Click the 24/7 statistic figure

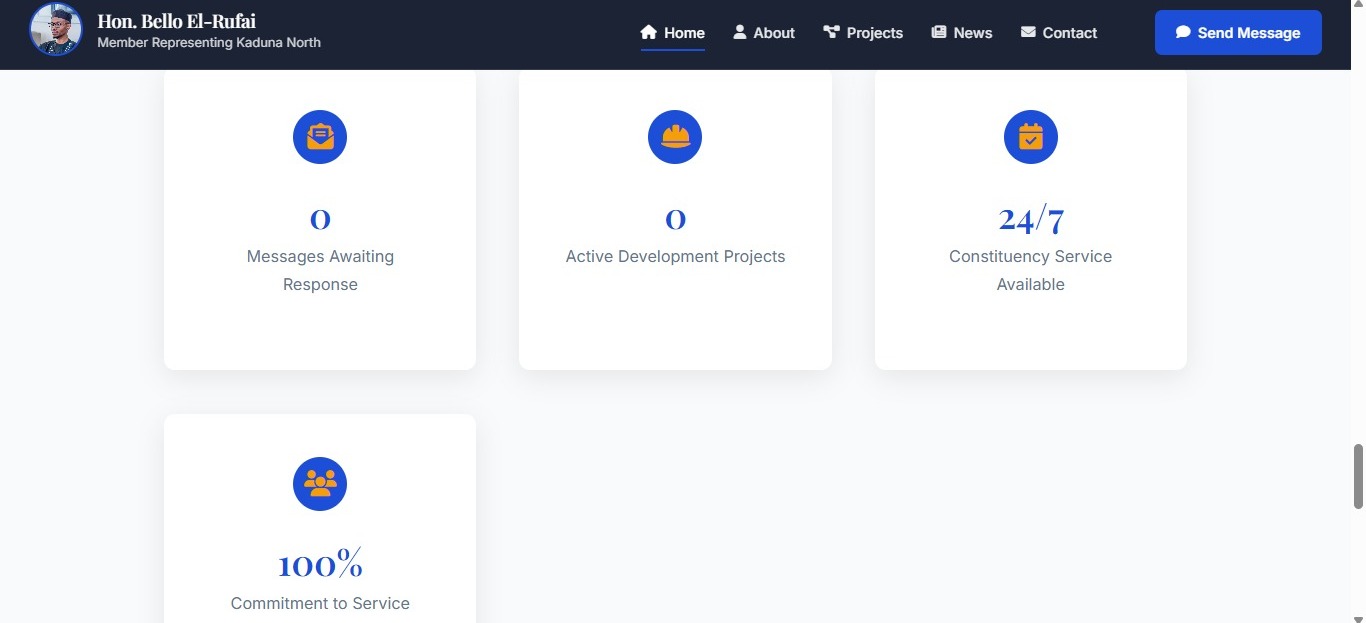point(1030,218)
